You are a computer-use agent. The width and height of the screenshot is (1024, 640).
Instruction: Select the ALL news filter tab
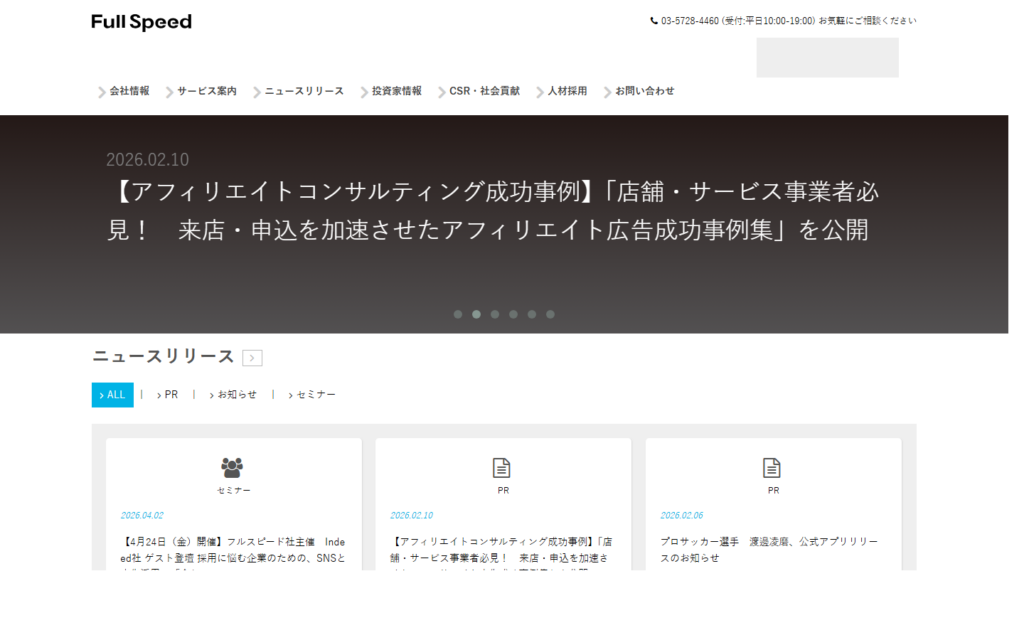[112, 395]
